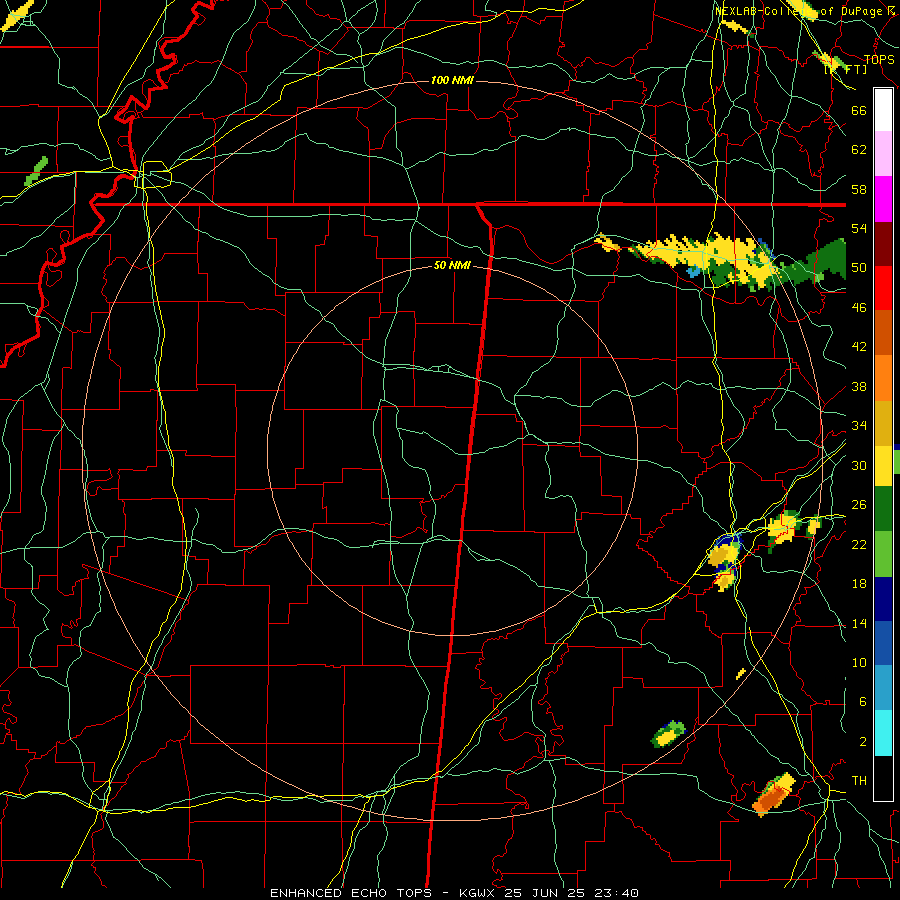900x900 pixels.
Task: Select the legend value 38
Action: pos(859,387)
